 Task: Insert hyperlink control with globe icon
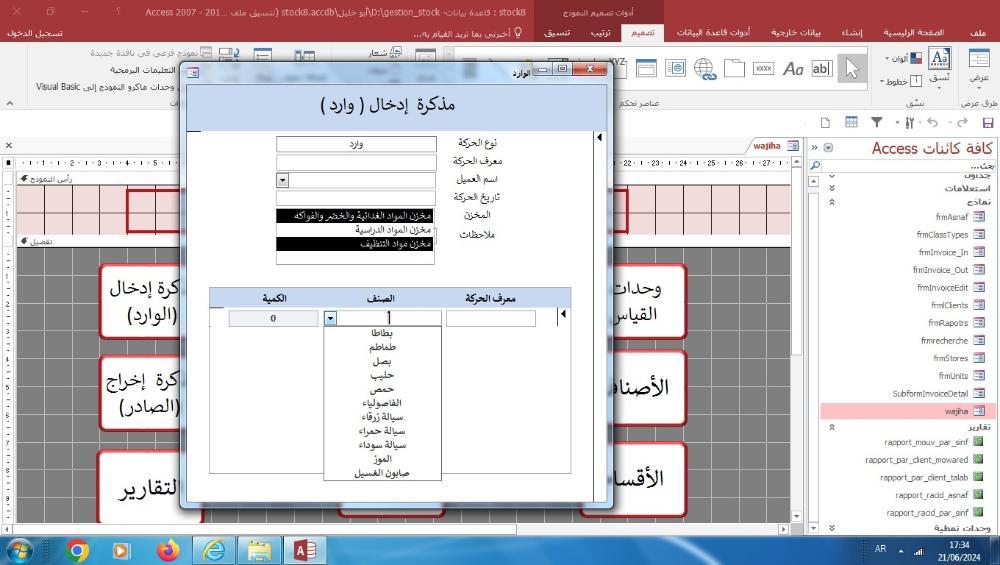pyautogui.click(x=705, y=68)
